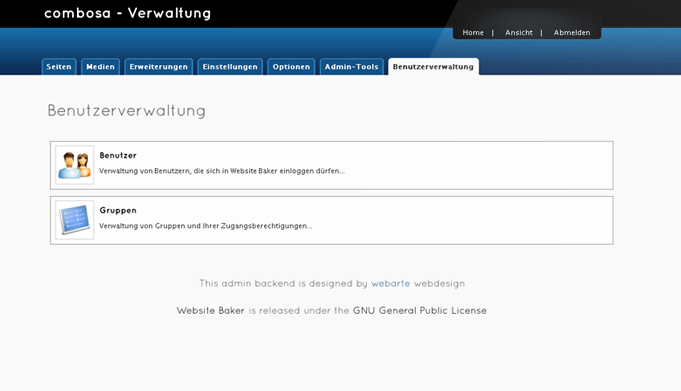The image size is (681, 391).
Task: Select the Benutzerverwaltung tab
Action: pyautogui.click(x=433, y=67)
